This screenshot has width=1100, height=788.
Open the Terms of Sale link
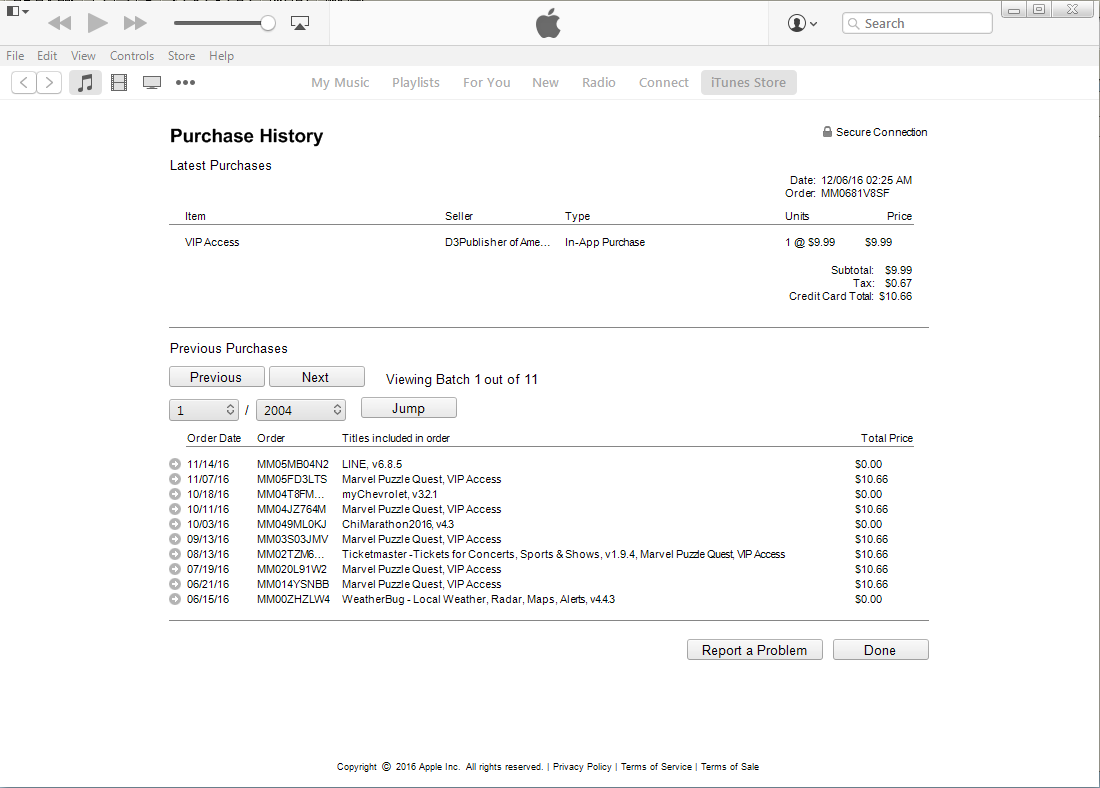(x=730, y=767)
